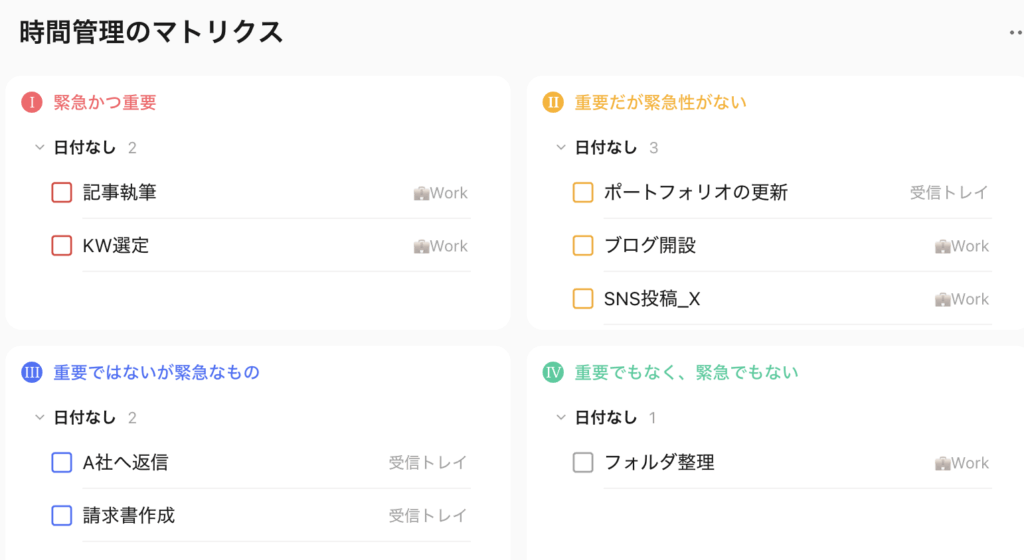The width and height of the screenshot is (1024, 560).
Task: Tick the A社へ返信 checkbox
Action: (62, 463)
